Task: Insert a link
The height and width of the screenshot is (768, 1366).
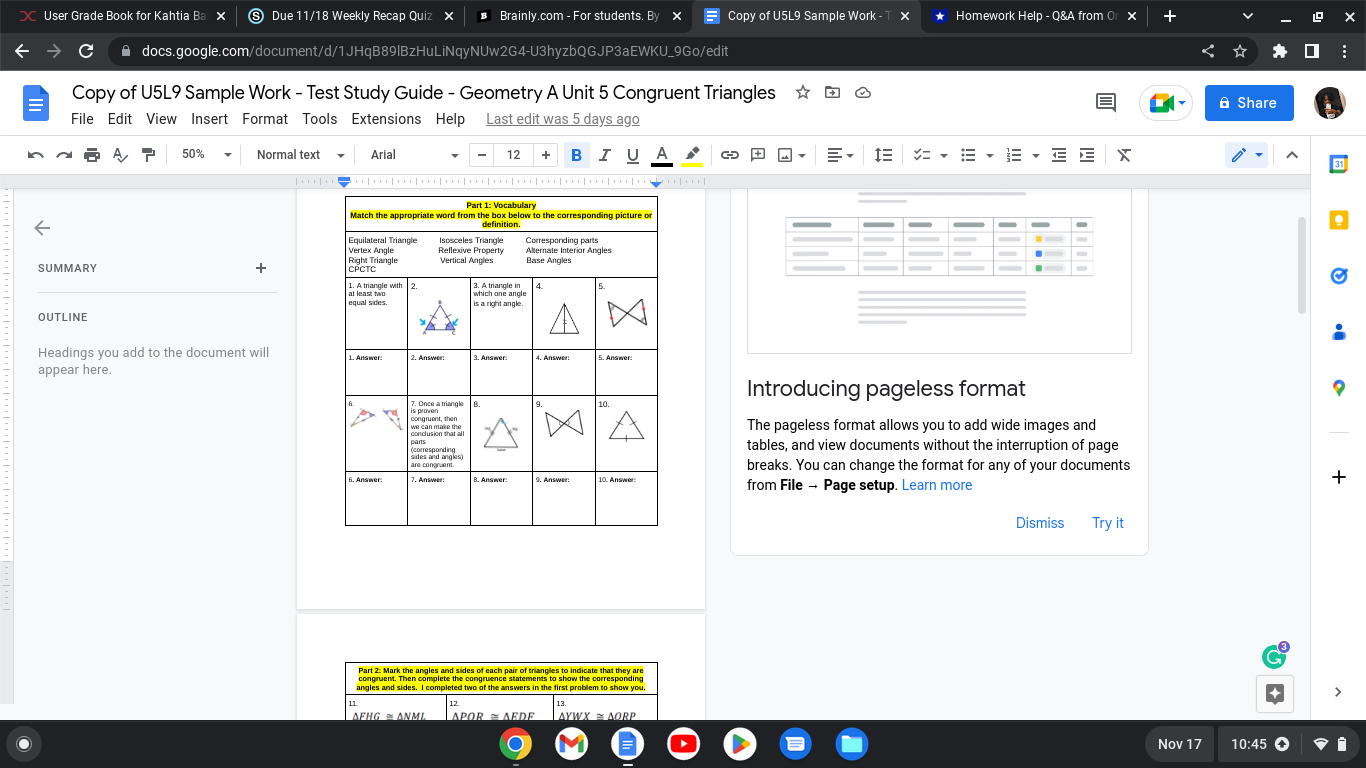Action: (x=729, y=154)
